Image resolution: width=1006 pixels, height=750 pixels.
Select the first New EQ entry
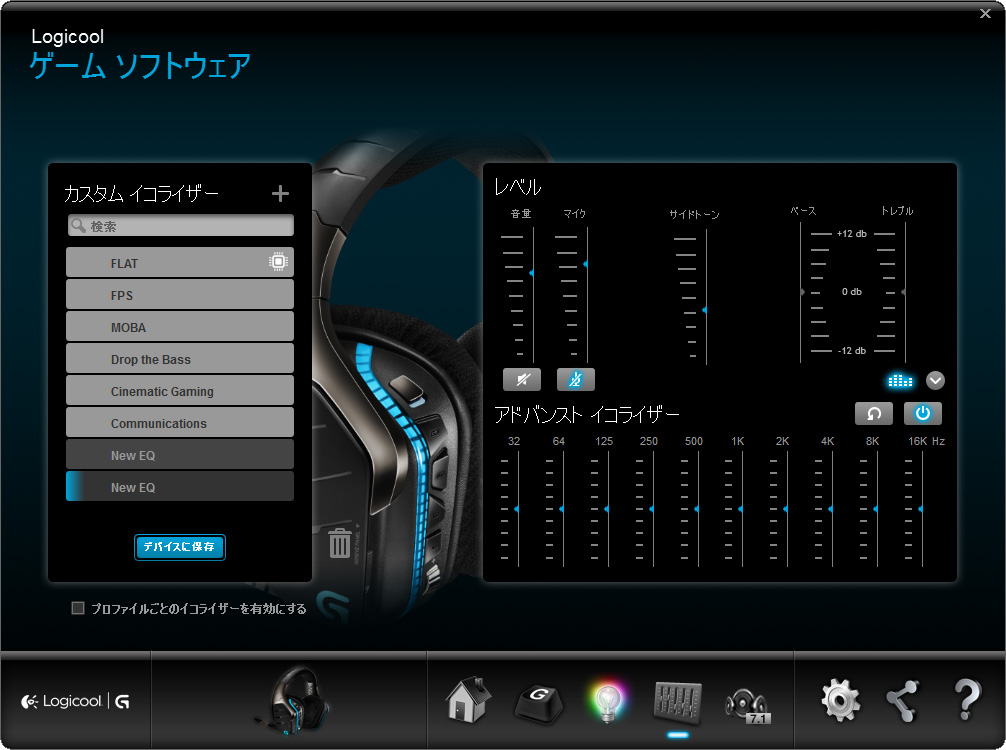[180, 455]
